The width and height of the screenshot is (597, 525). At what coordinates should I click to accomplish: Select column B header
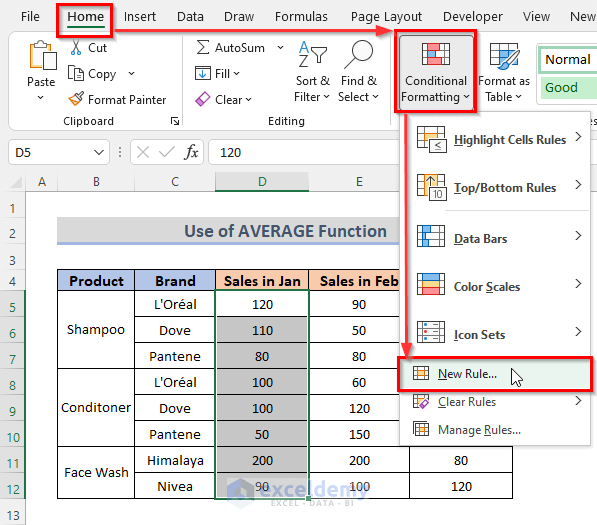tap(96, 182)
